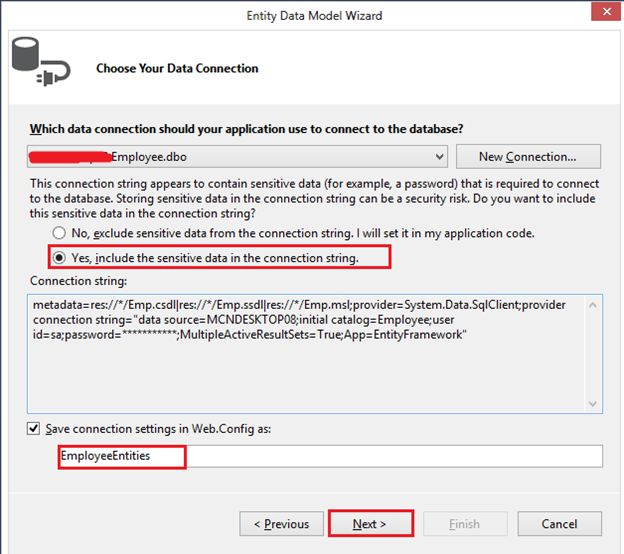Screen dimensions: 624x554
Task: Click the 'Choose Your Data Connection' heading
Action: pos(177,68)
